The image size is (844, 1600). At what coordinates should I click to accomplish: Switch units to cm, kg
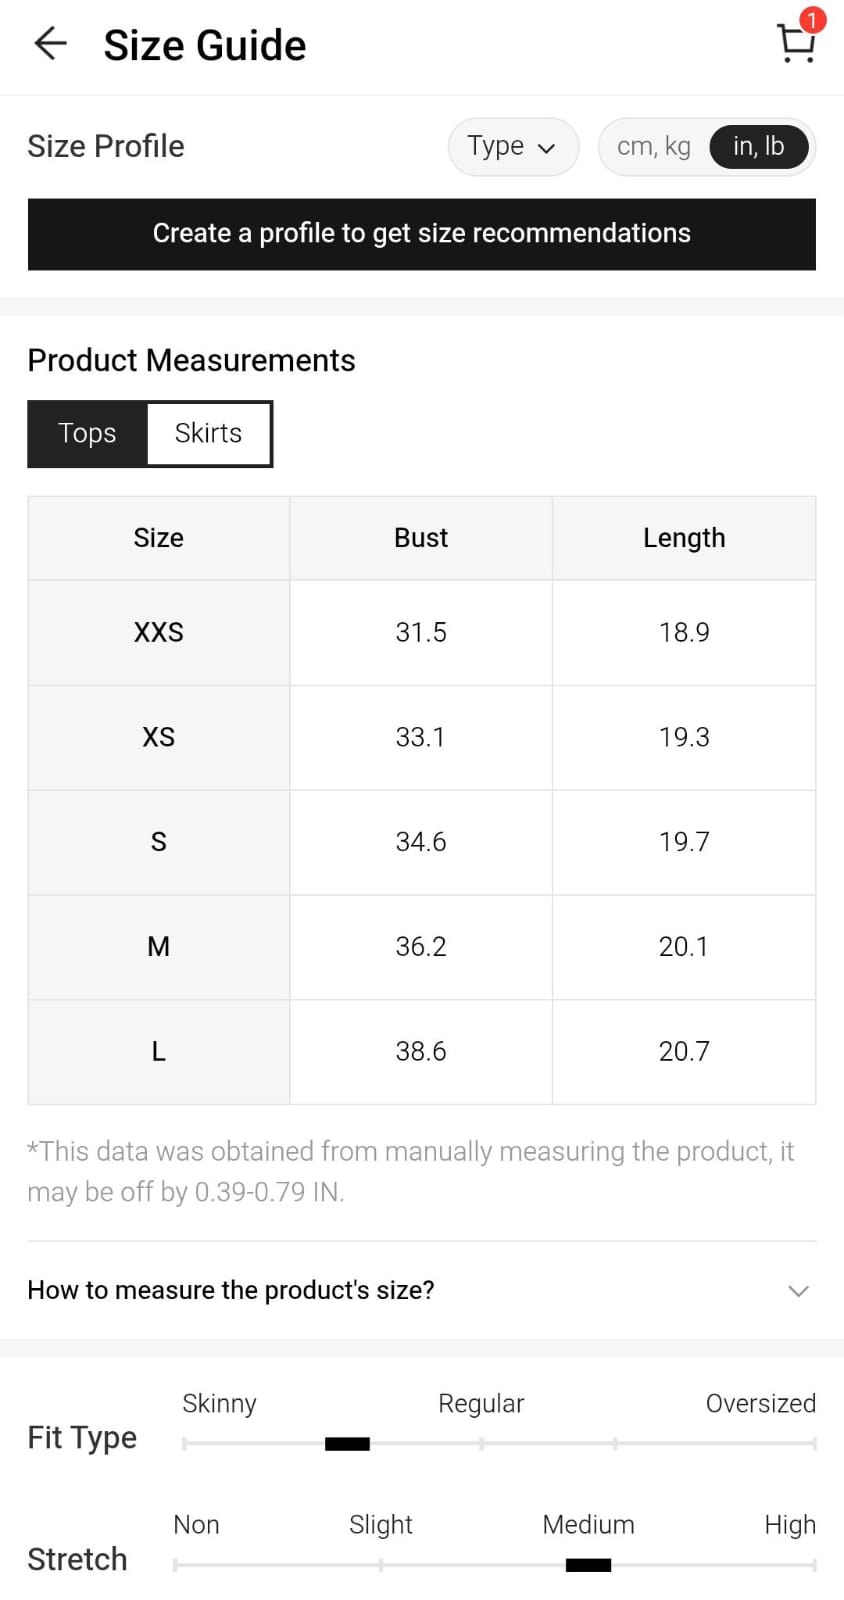[x=654, y=147]
